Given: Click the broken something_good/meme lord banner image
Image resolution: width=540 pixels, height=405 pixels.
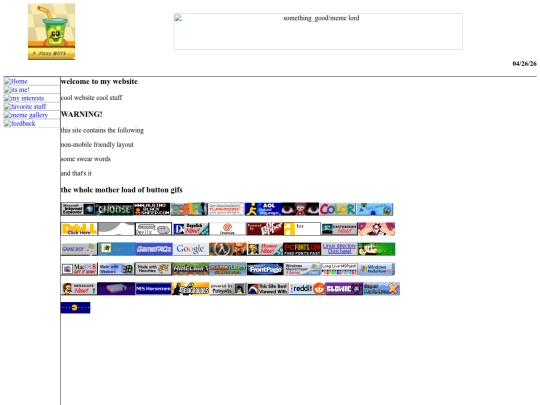Looking at the screenshot, I should (x=318, y=31).
